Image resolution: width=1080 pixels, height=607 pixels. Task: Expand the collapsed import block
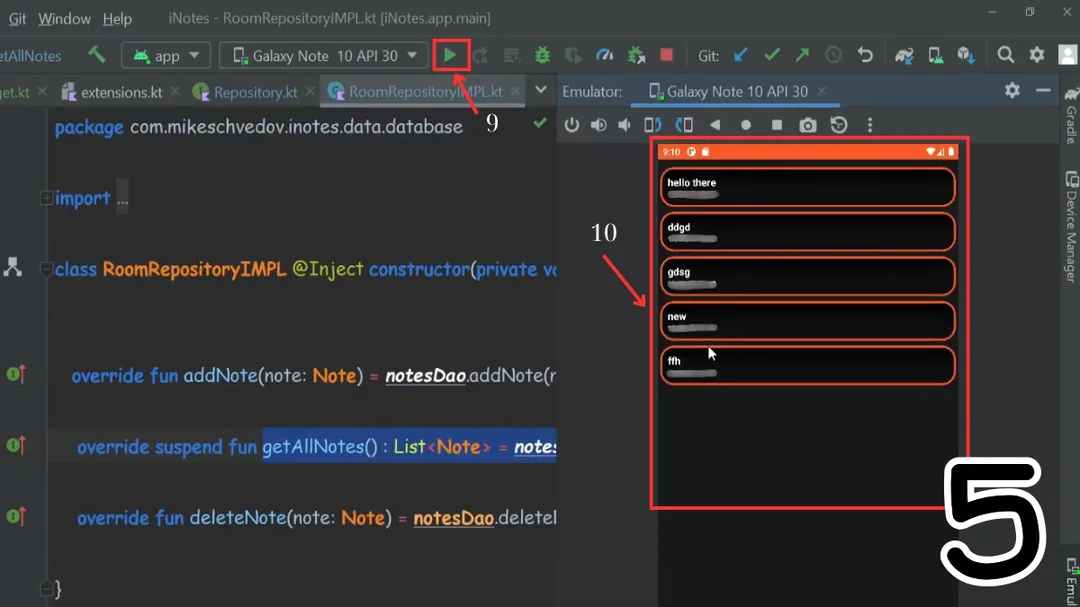[46, 199]
